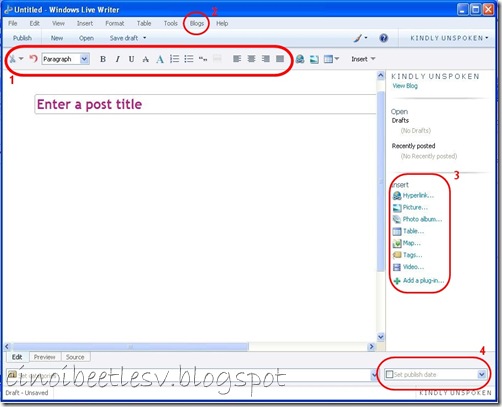Screen dimensions: 502x407
Task: Open the File menu
Action: [13, 23]
